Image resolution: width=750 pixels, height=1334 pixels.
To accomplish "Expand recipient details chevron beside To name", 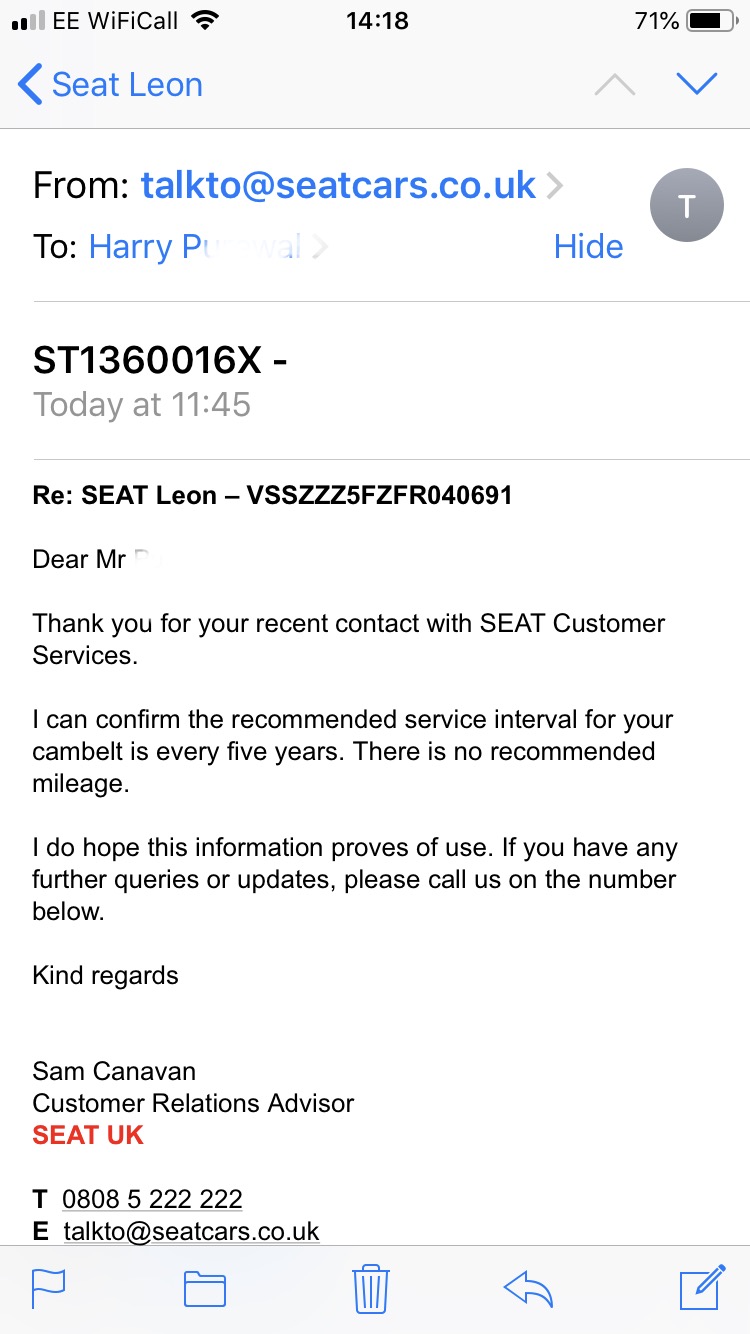I will click(319, 247).
